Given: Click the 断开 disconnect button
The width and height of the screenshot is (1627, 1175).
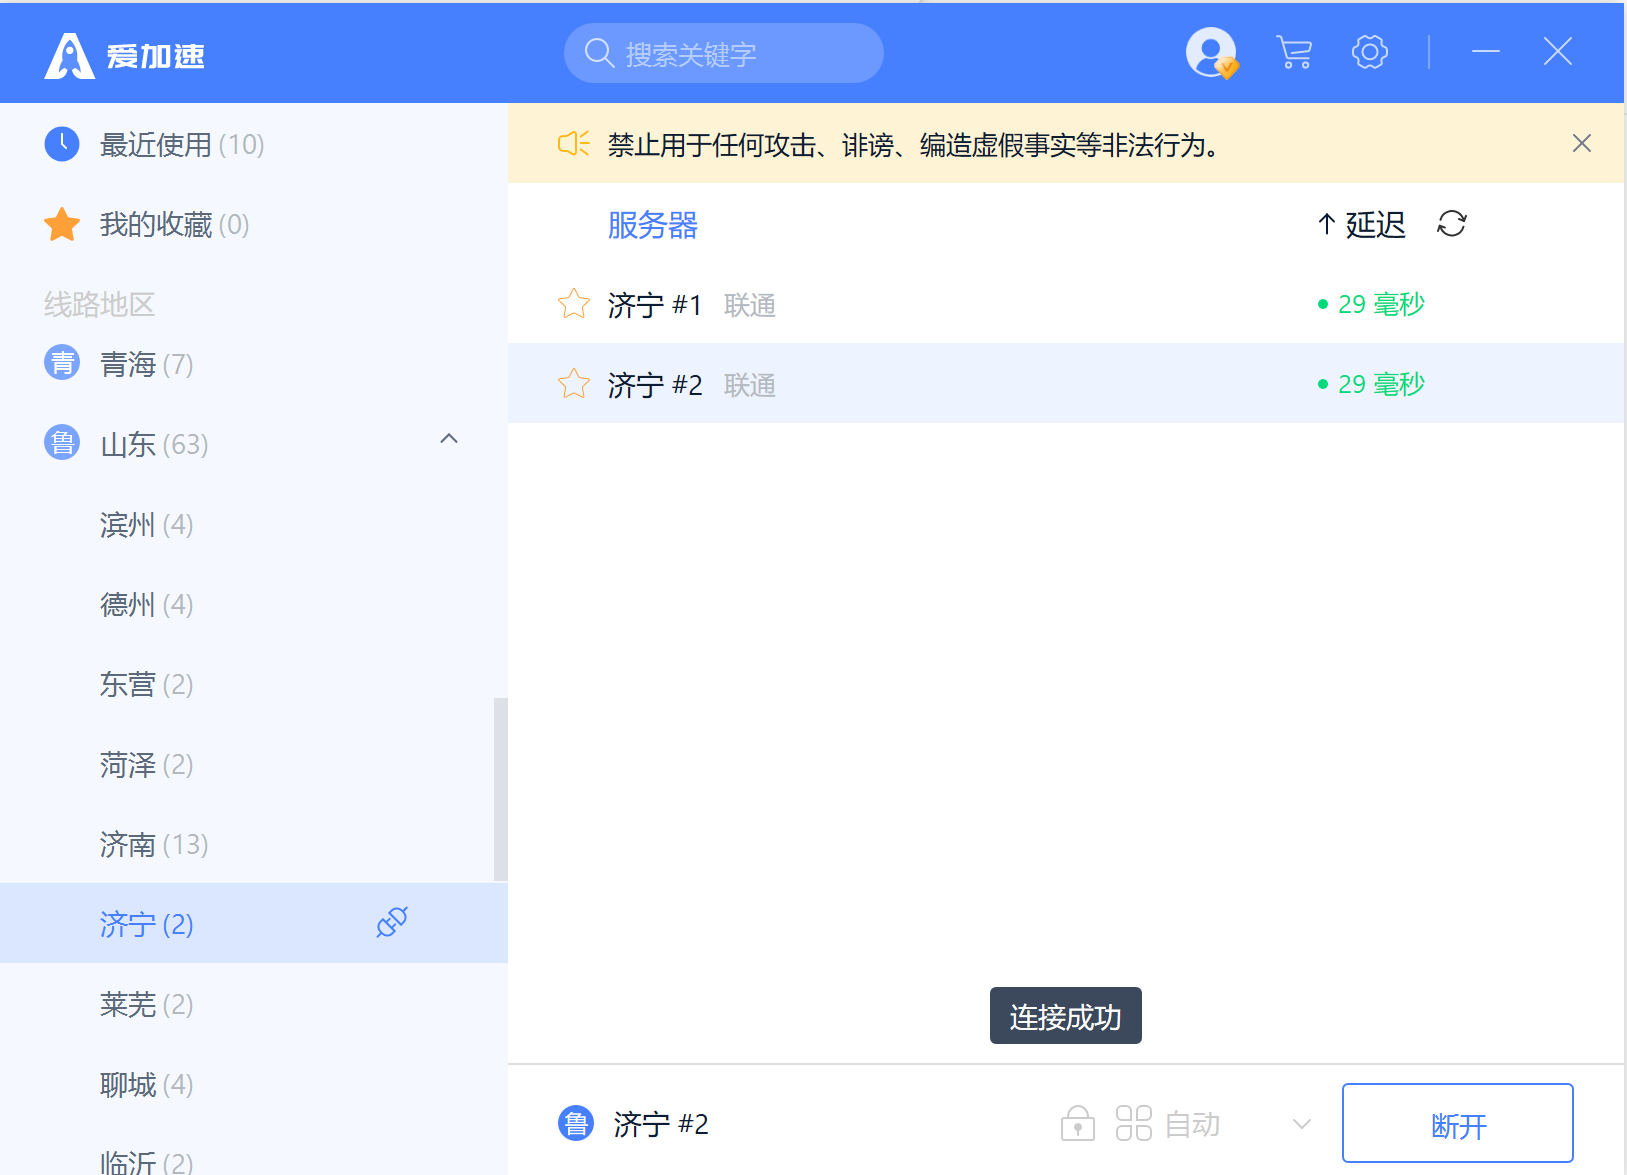Looking at the screenshot, I should tap(1457, 1124).
